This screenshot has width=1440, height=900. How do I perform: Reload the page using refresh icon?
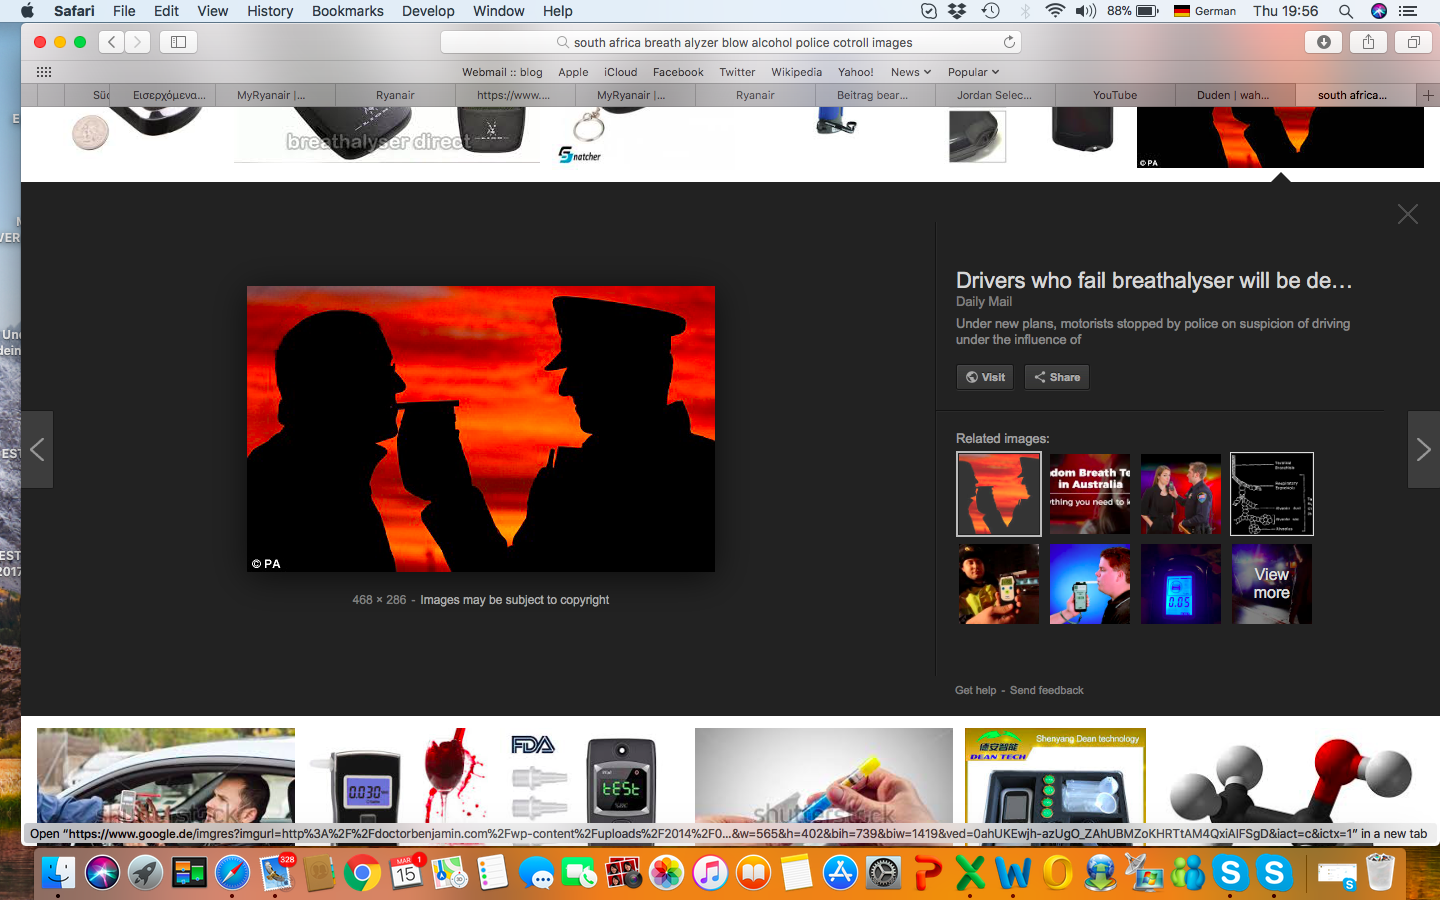(1009, 42)
